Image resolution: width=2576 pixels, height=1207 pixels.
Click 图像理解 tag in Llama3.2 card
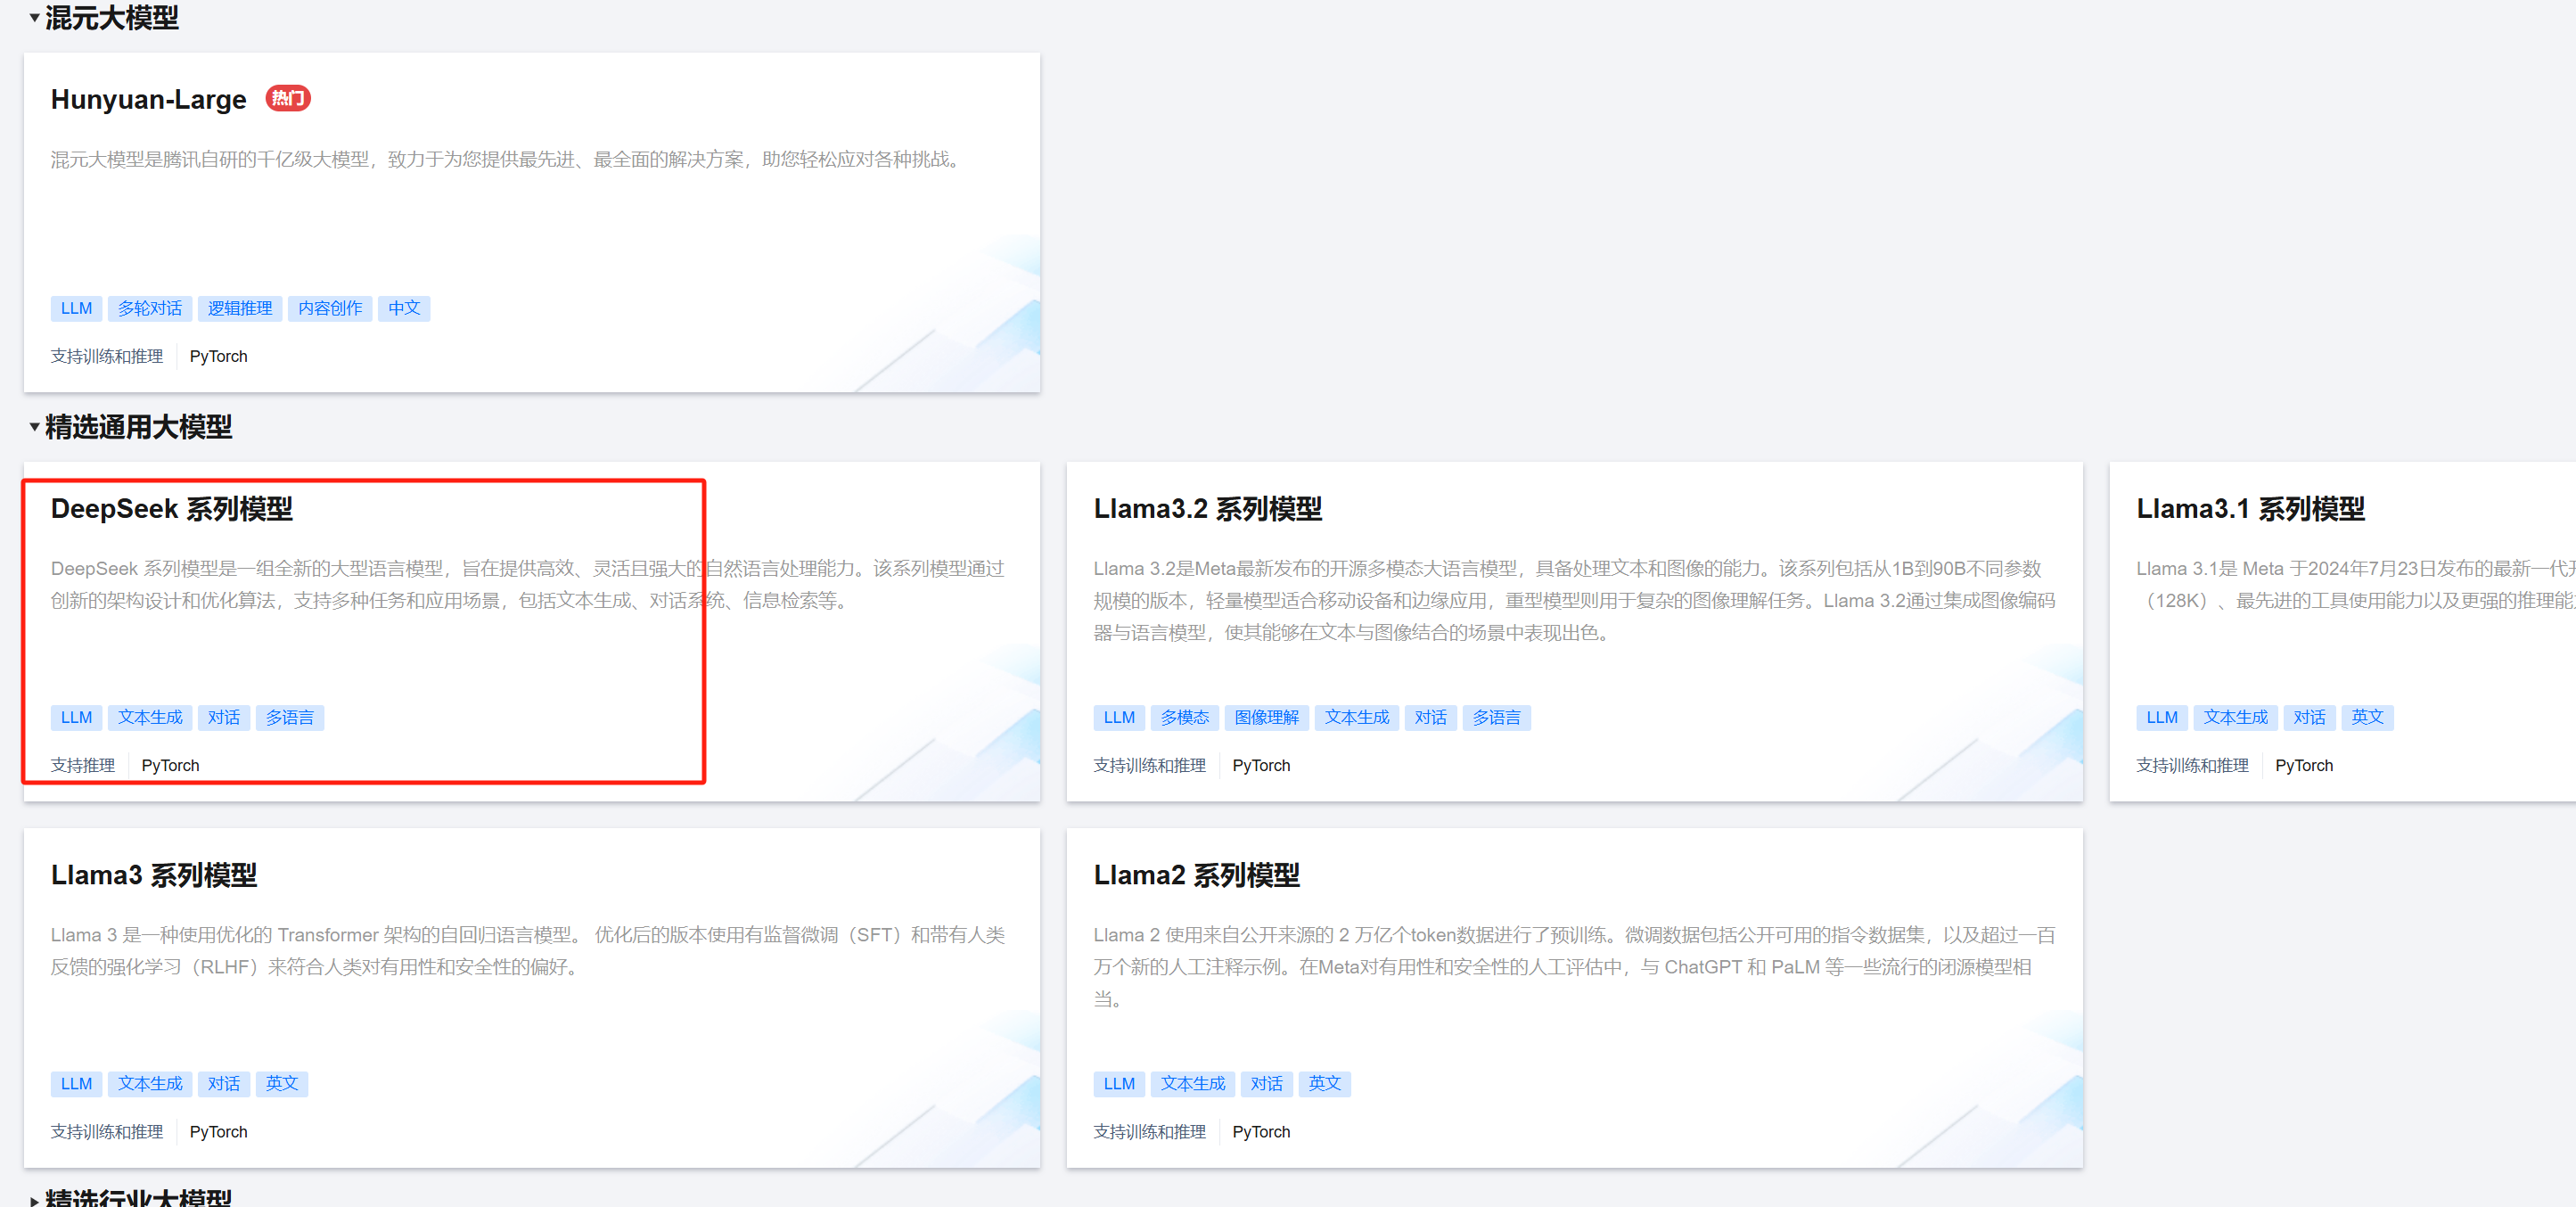click(x=1266, y=717)
